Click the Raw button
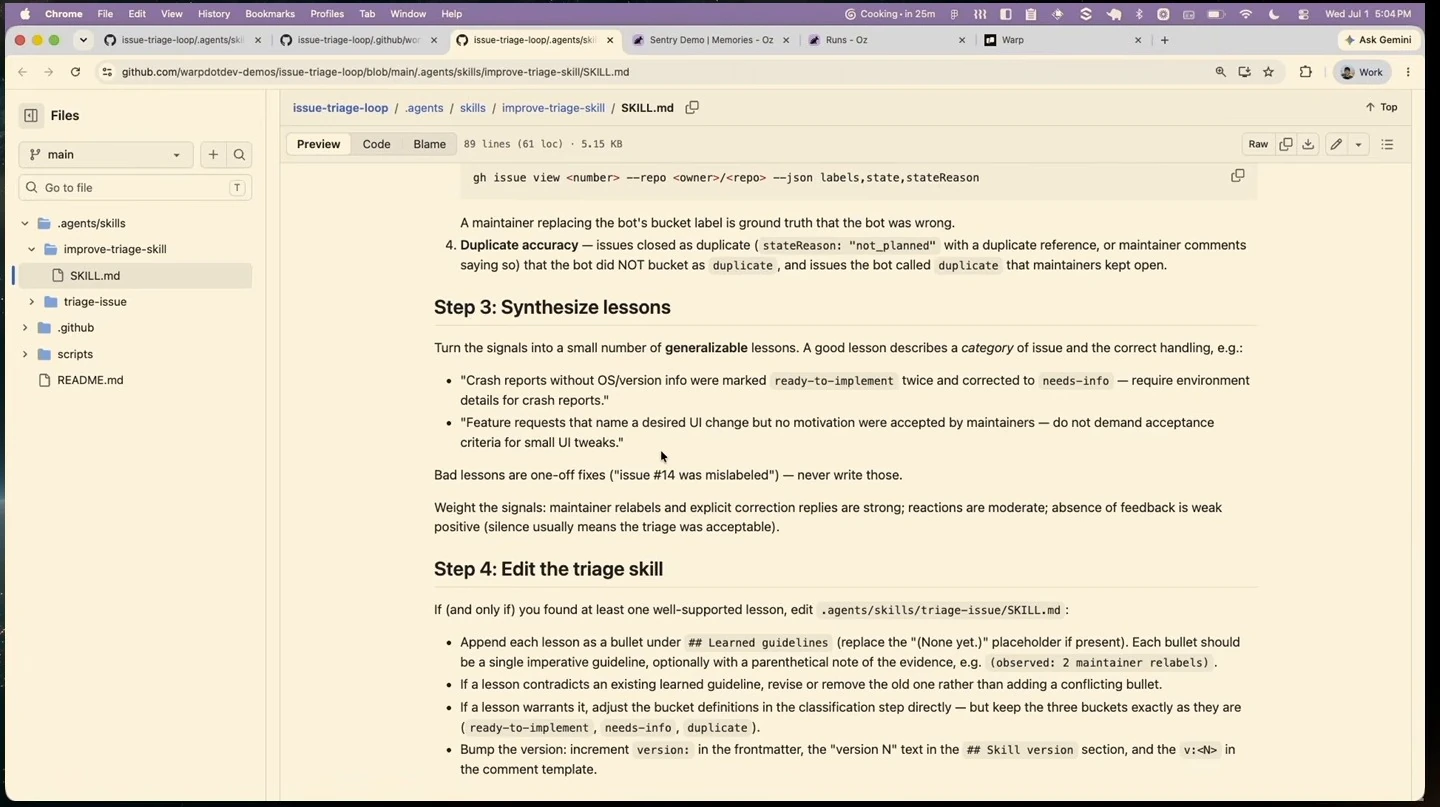1440x807 pixels. [1258, 144]
